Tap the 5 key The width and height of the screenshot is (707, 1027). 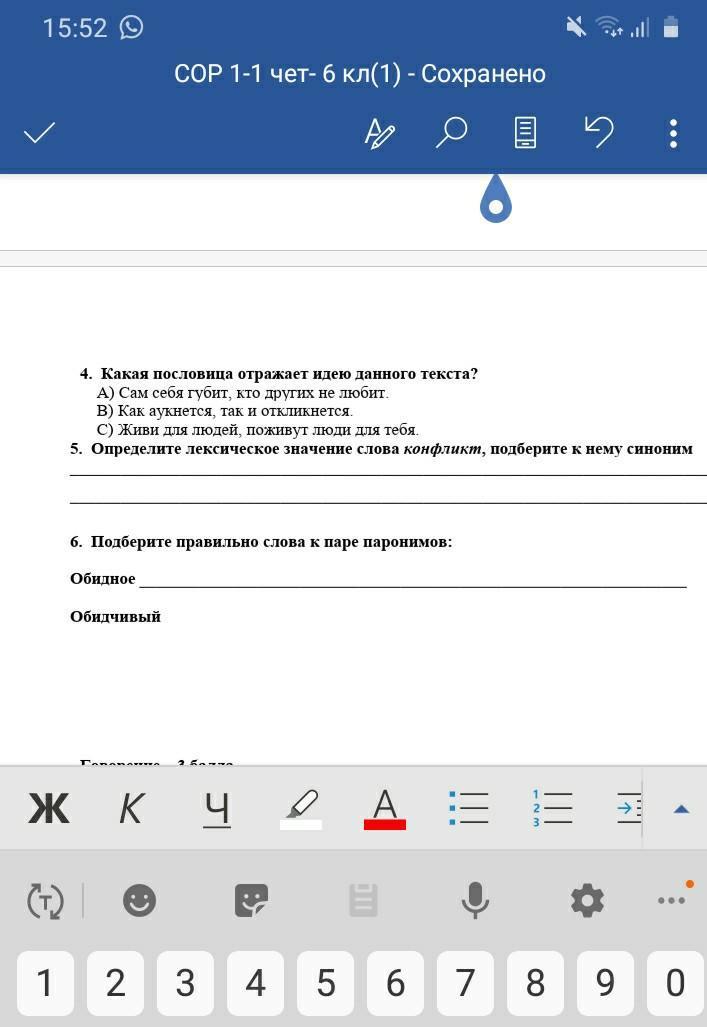326,983
